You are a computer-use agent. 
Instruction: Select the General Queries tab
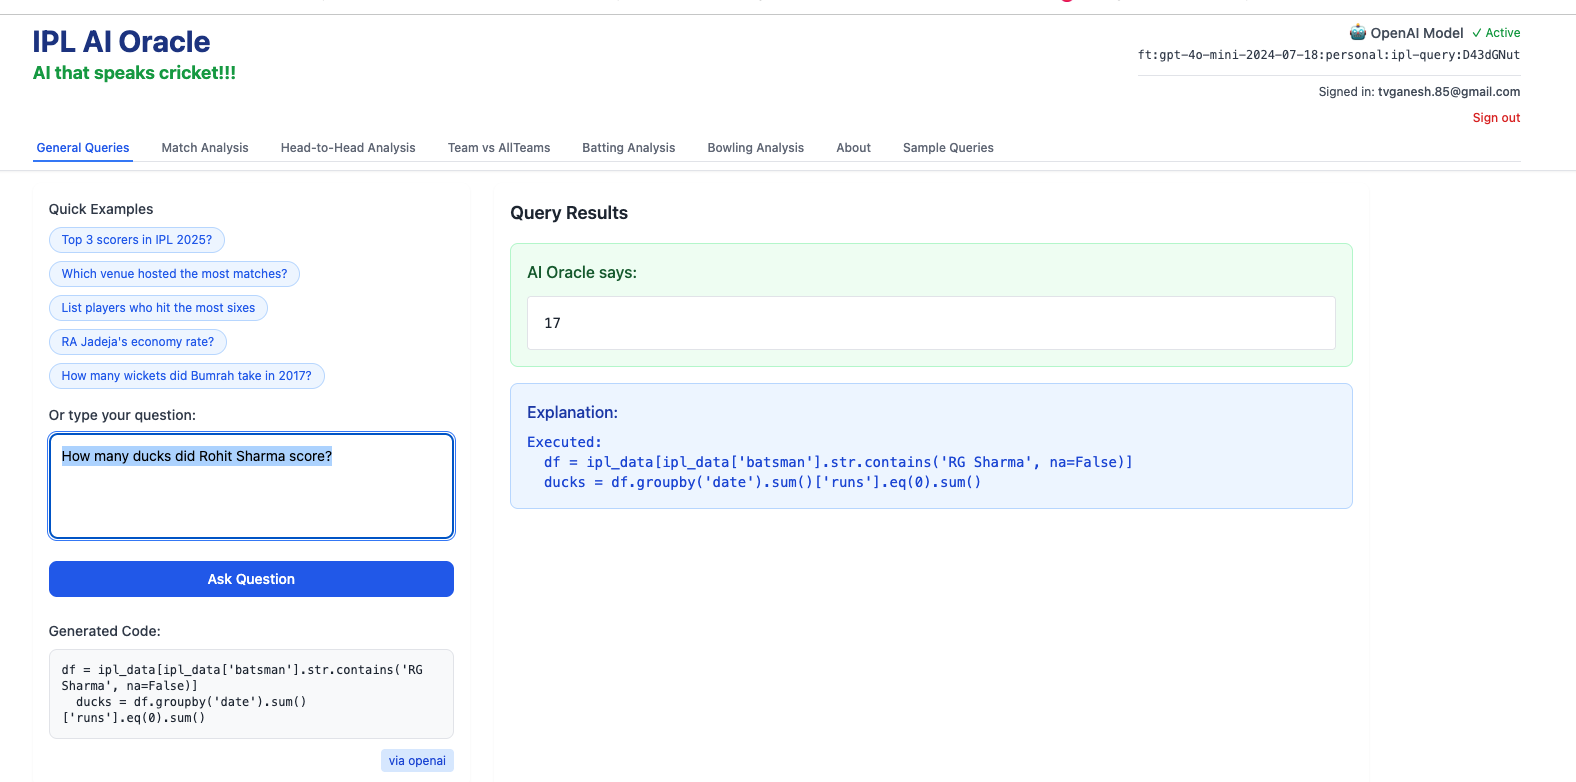(x=83, y=148)
